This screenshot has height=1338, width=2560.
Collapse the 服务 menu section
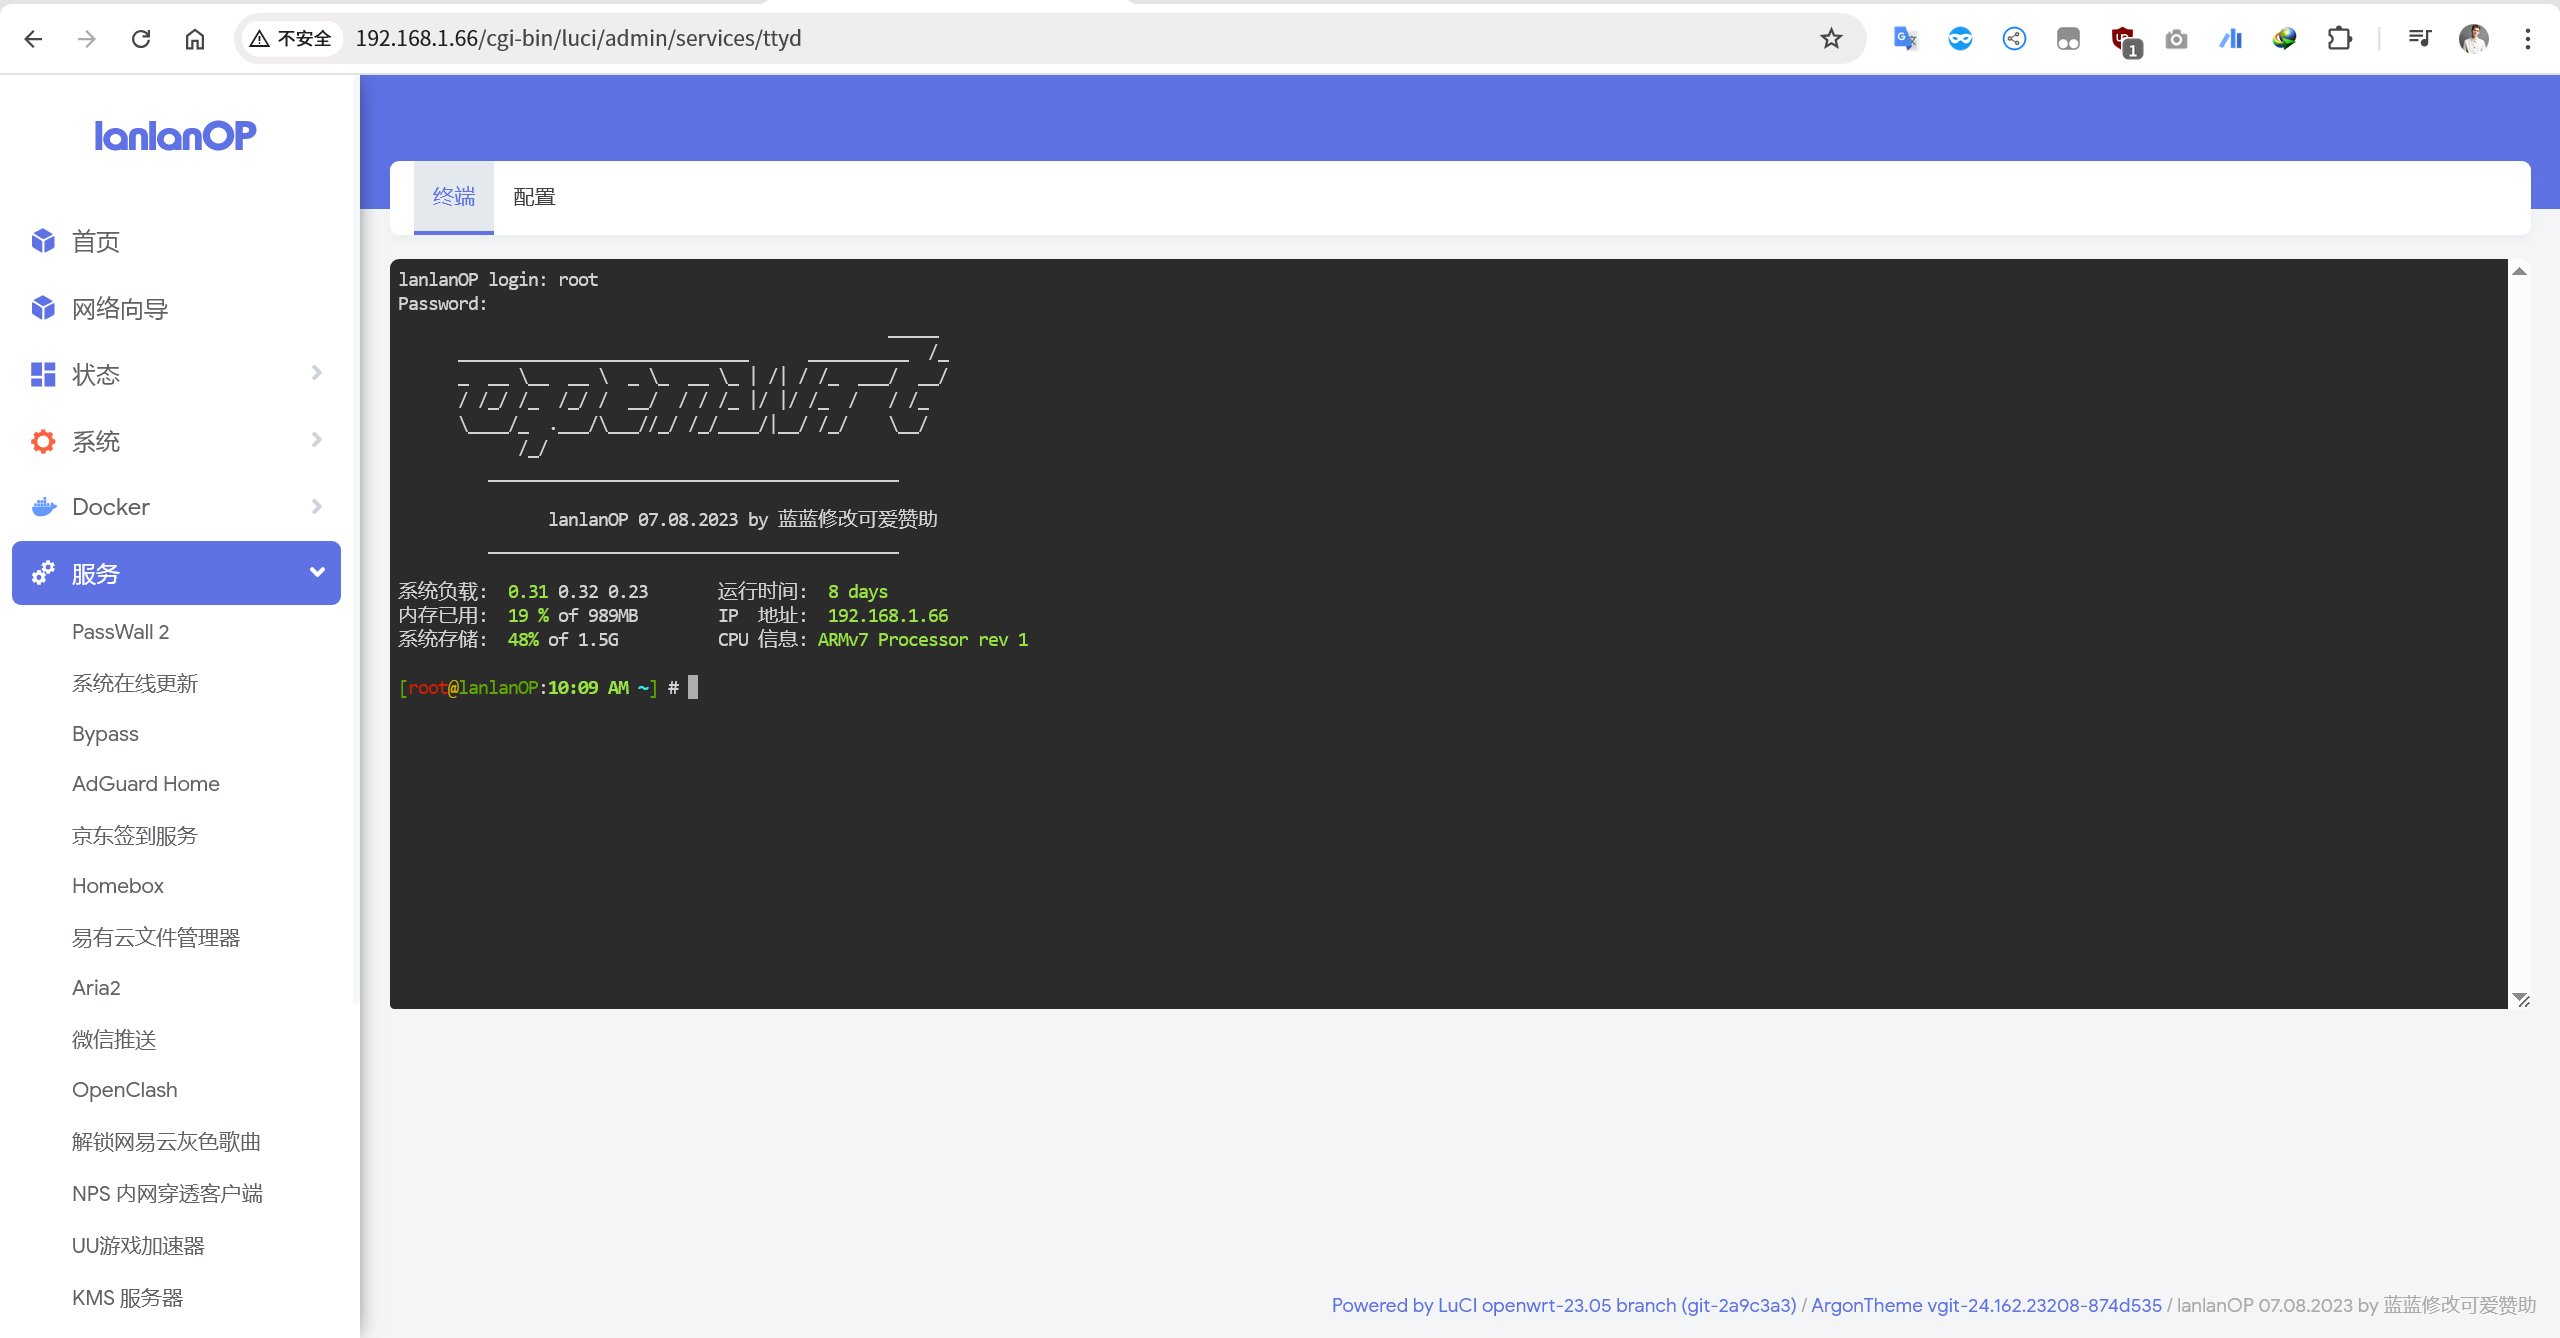tap(317, 573)
